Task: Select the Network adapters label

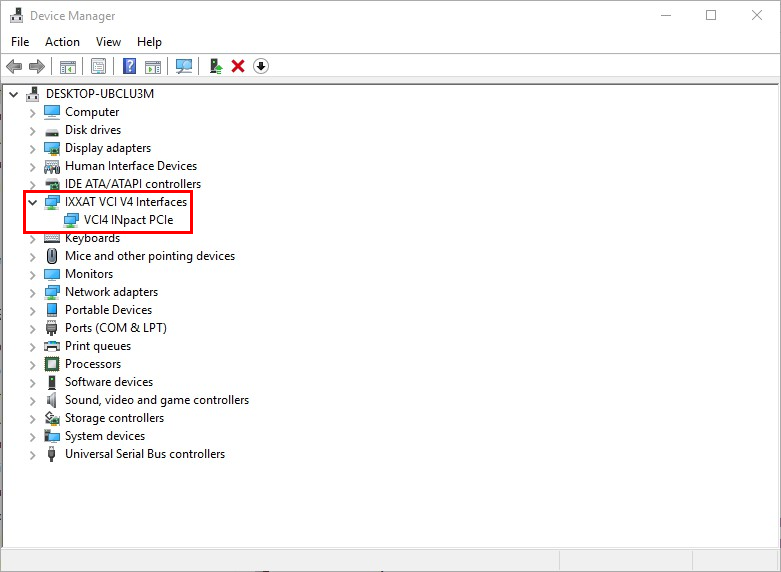Action: 112,292
